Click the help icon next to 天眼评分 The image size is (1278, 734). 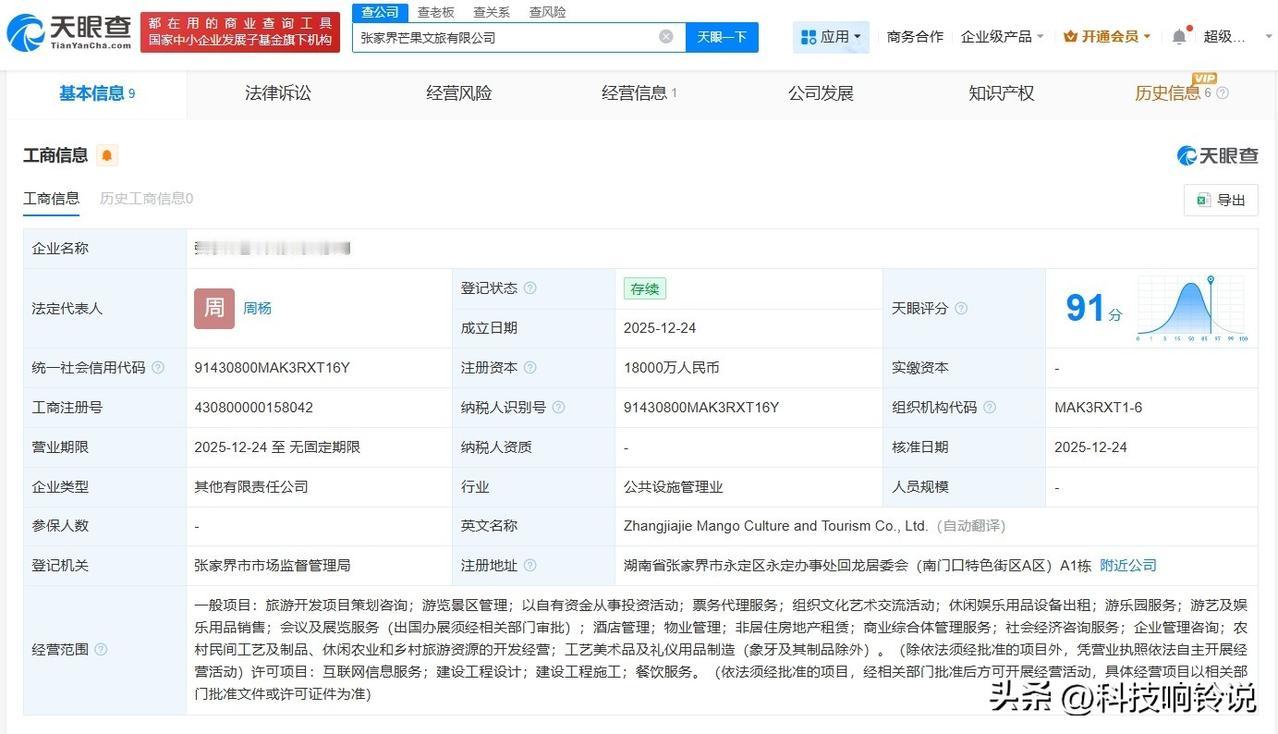[961, 308]
